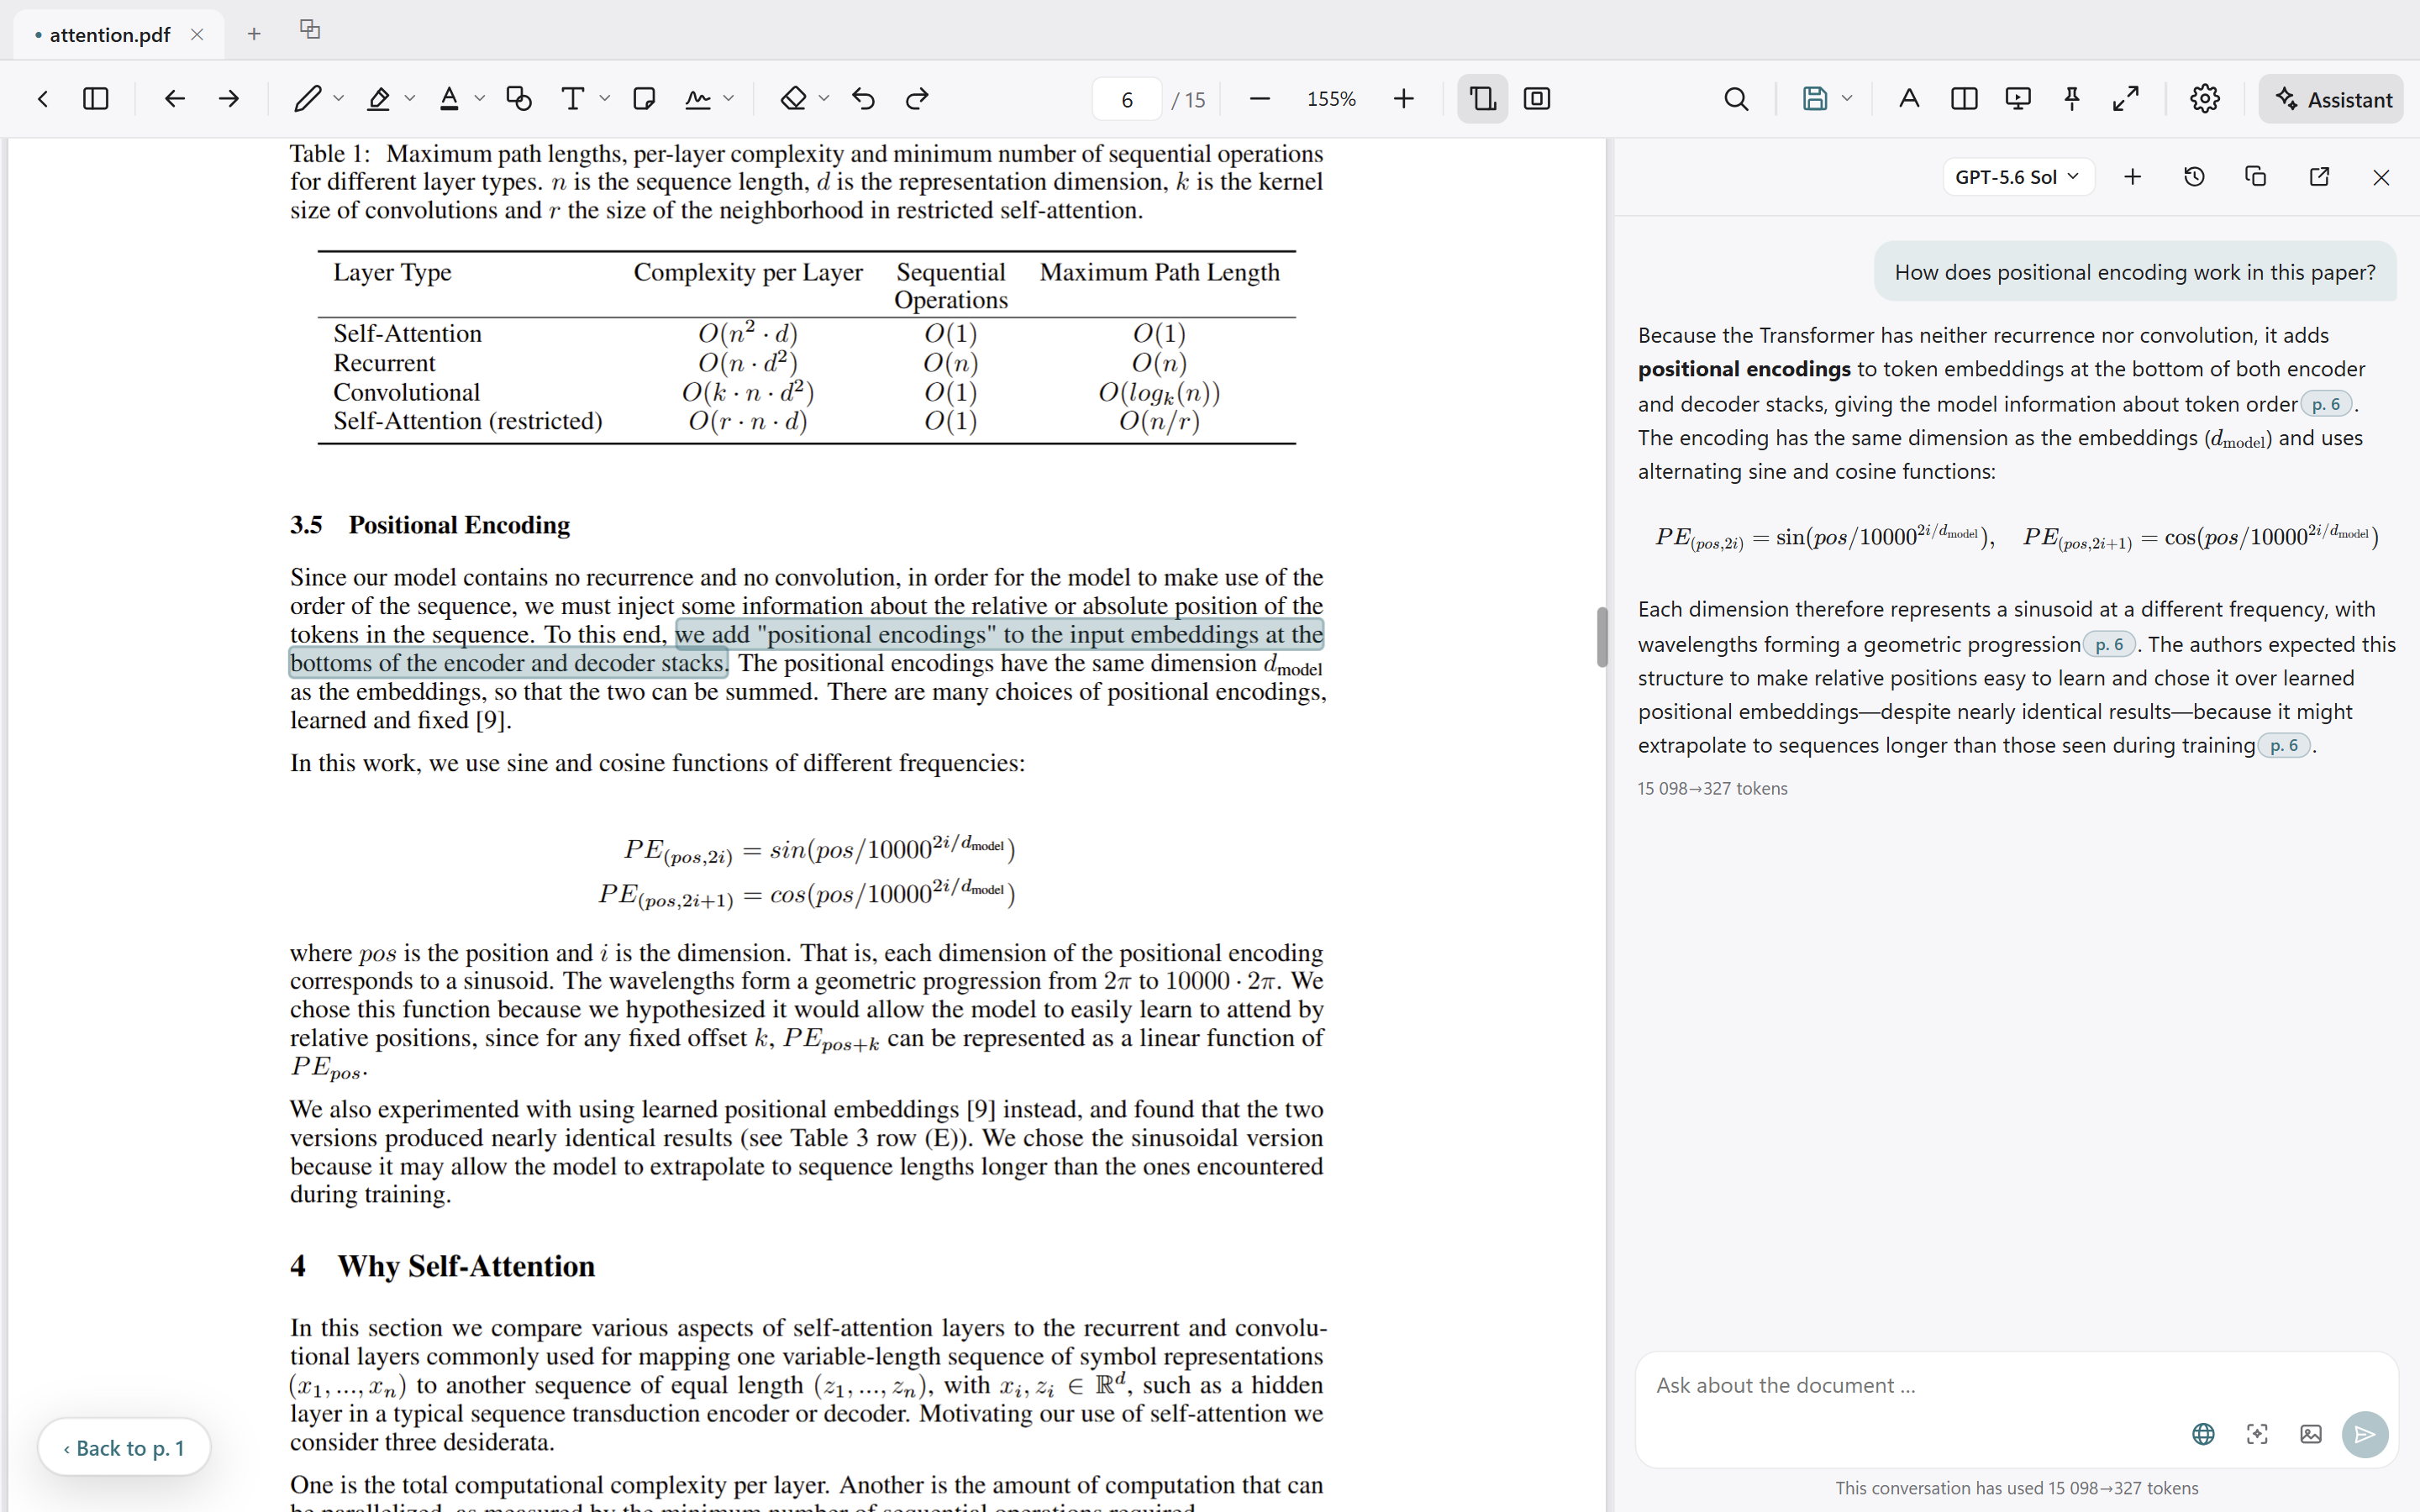Save the document

tap(1815, 98)
